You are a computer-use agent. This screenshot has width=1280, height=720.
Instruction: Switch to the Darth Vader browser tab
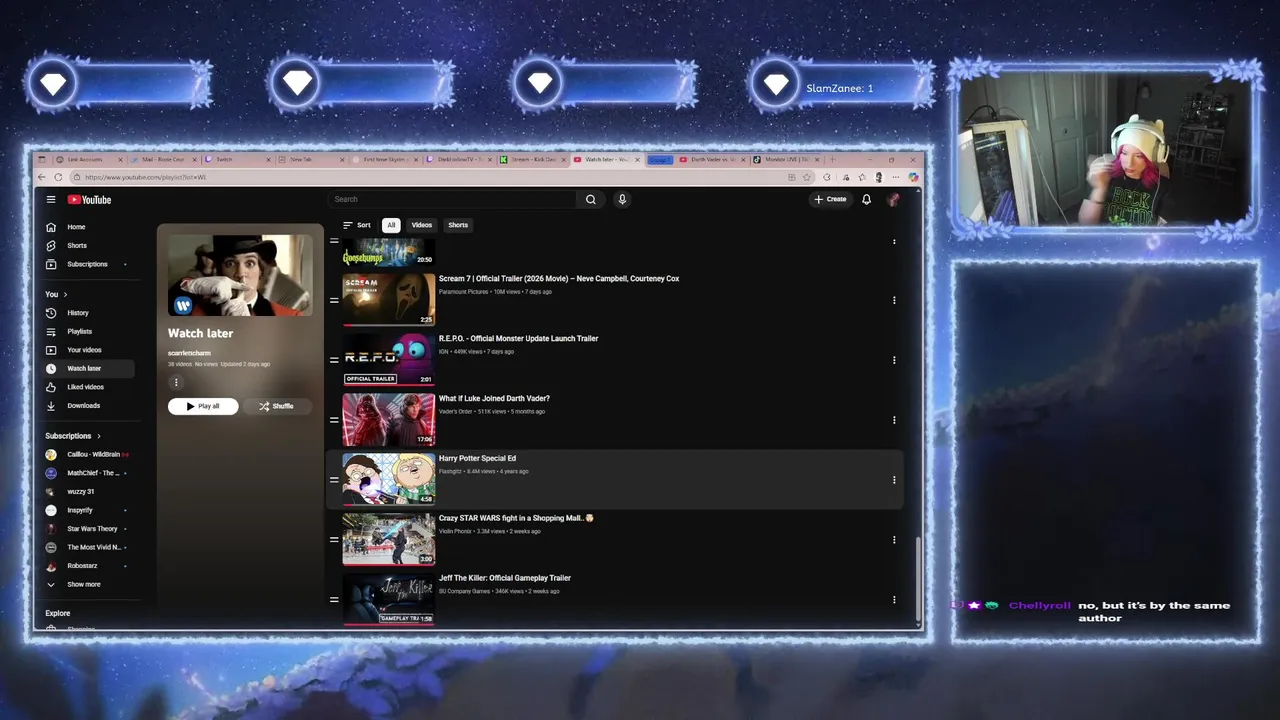click(712, 159)
